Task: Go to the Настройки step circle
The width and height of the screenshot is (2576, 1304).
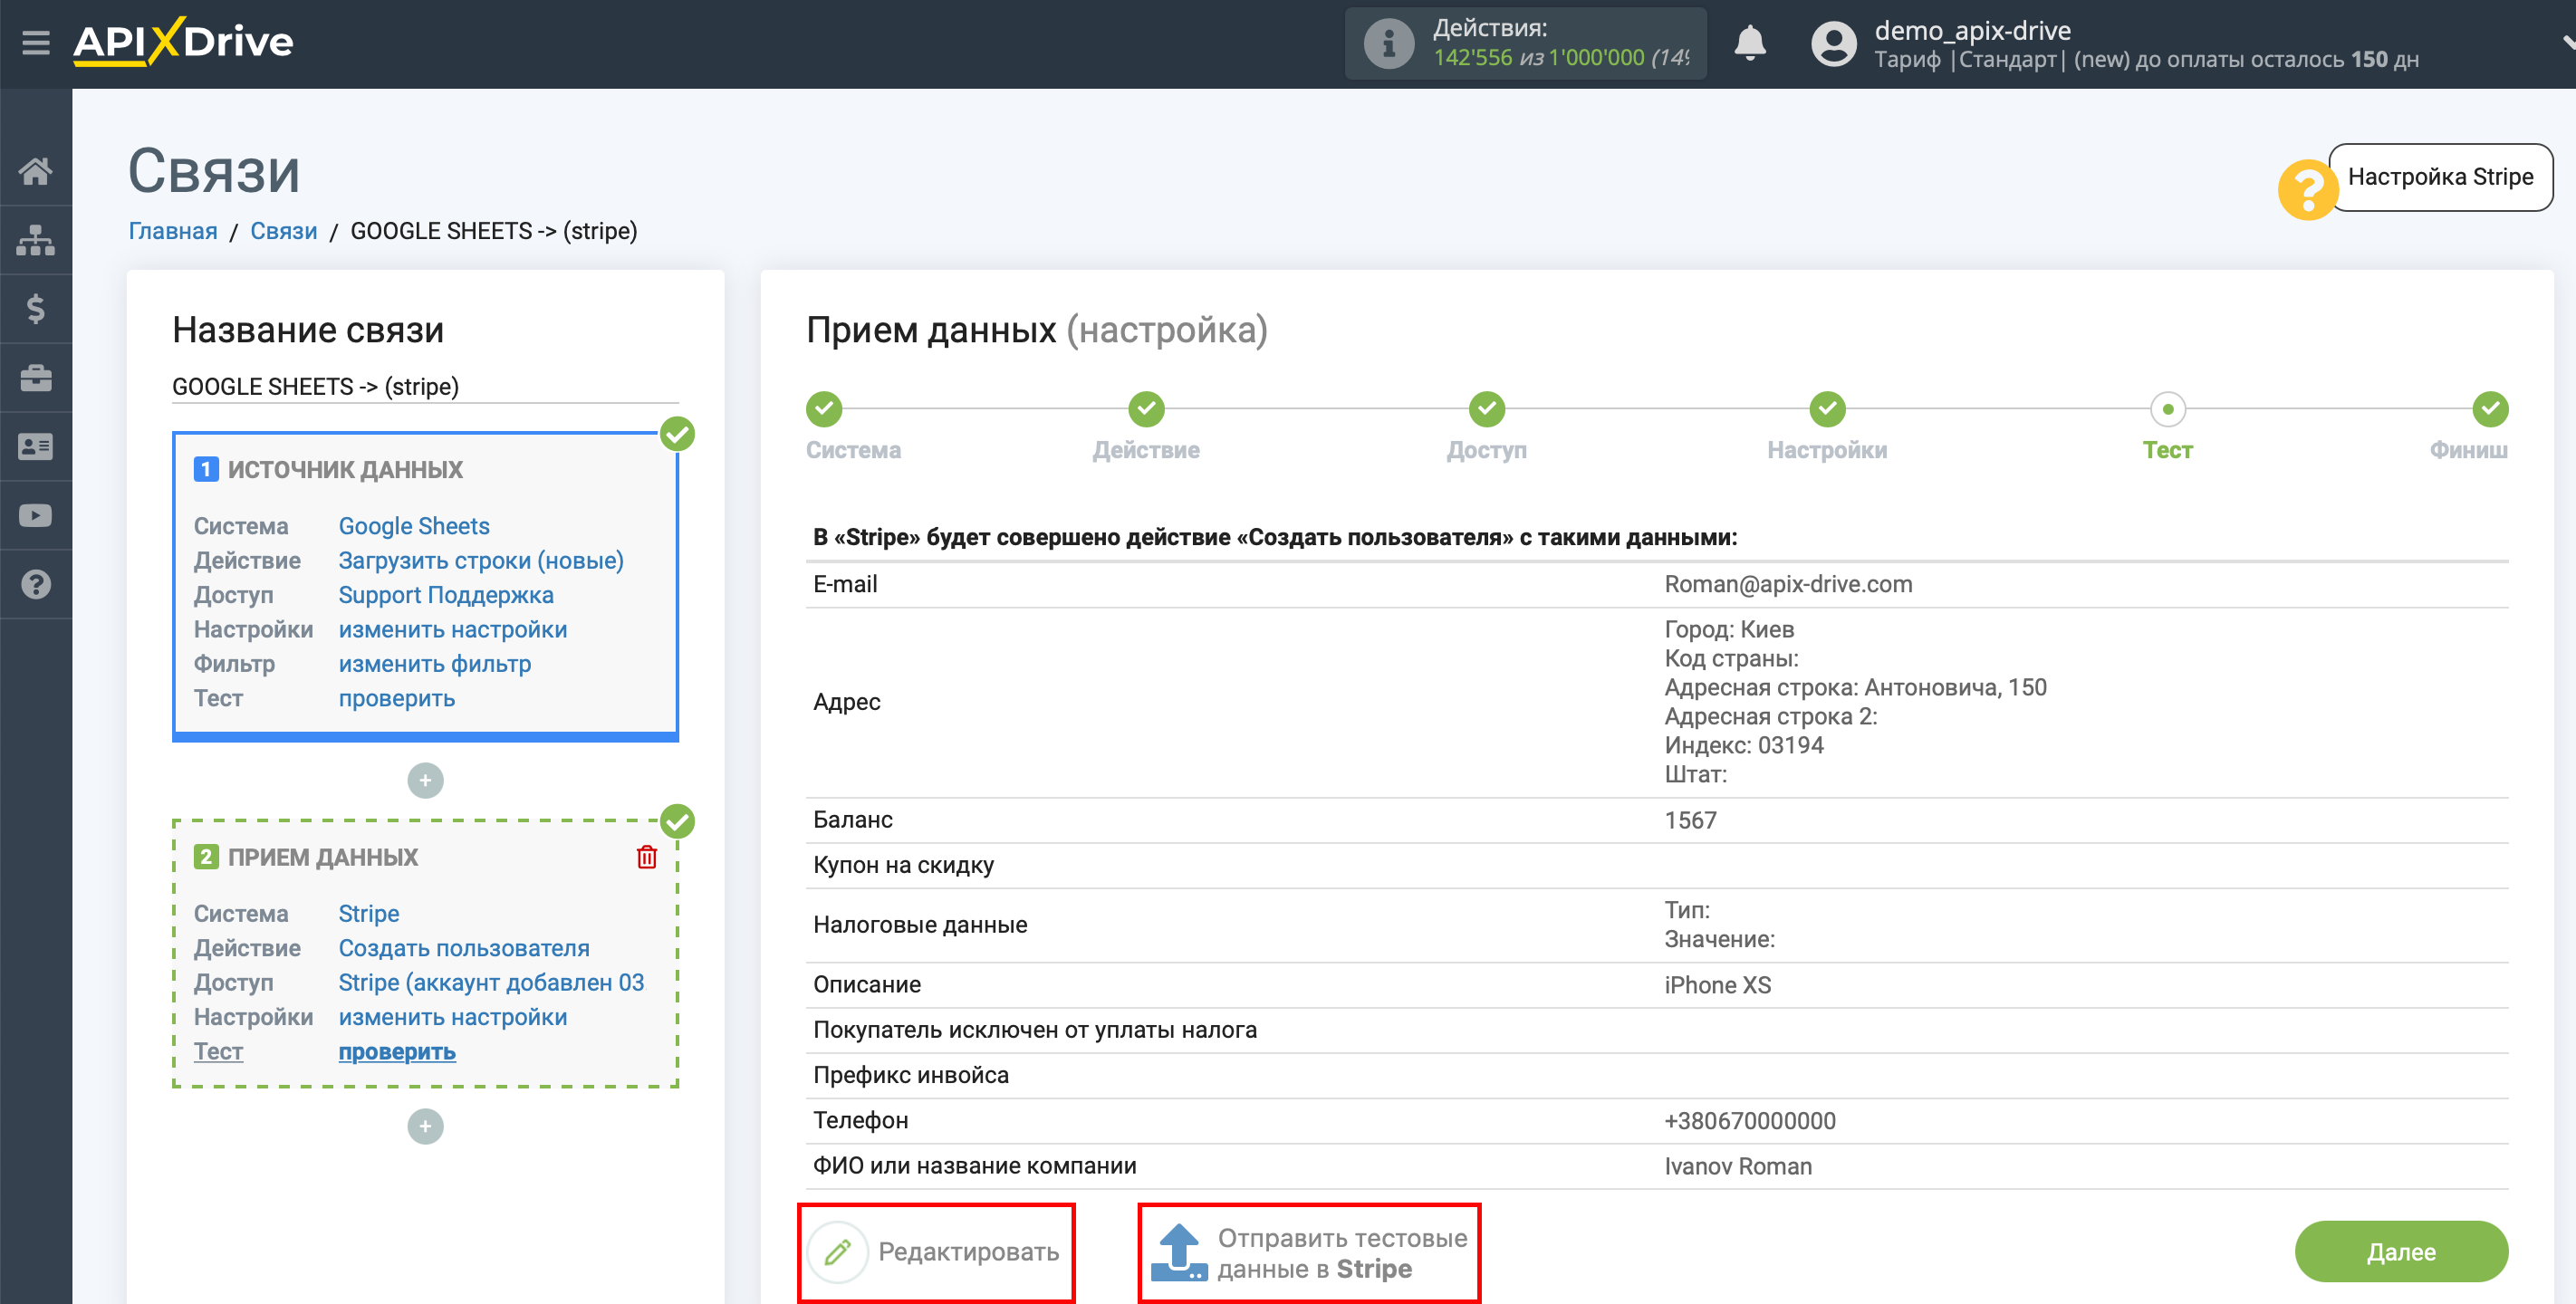Action: pos(1827,409)
